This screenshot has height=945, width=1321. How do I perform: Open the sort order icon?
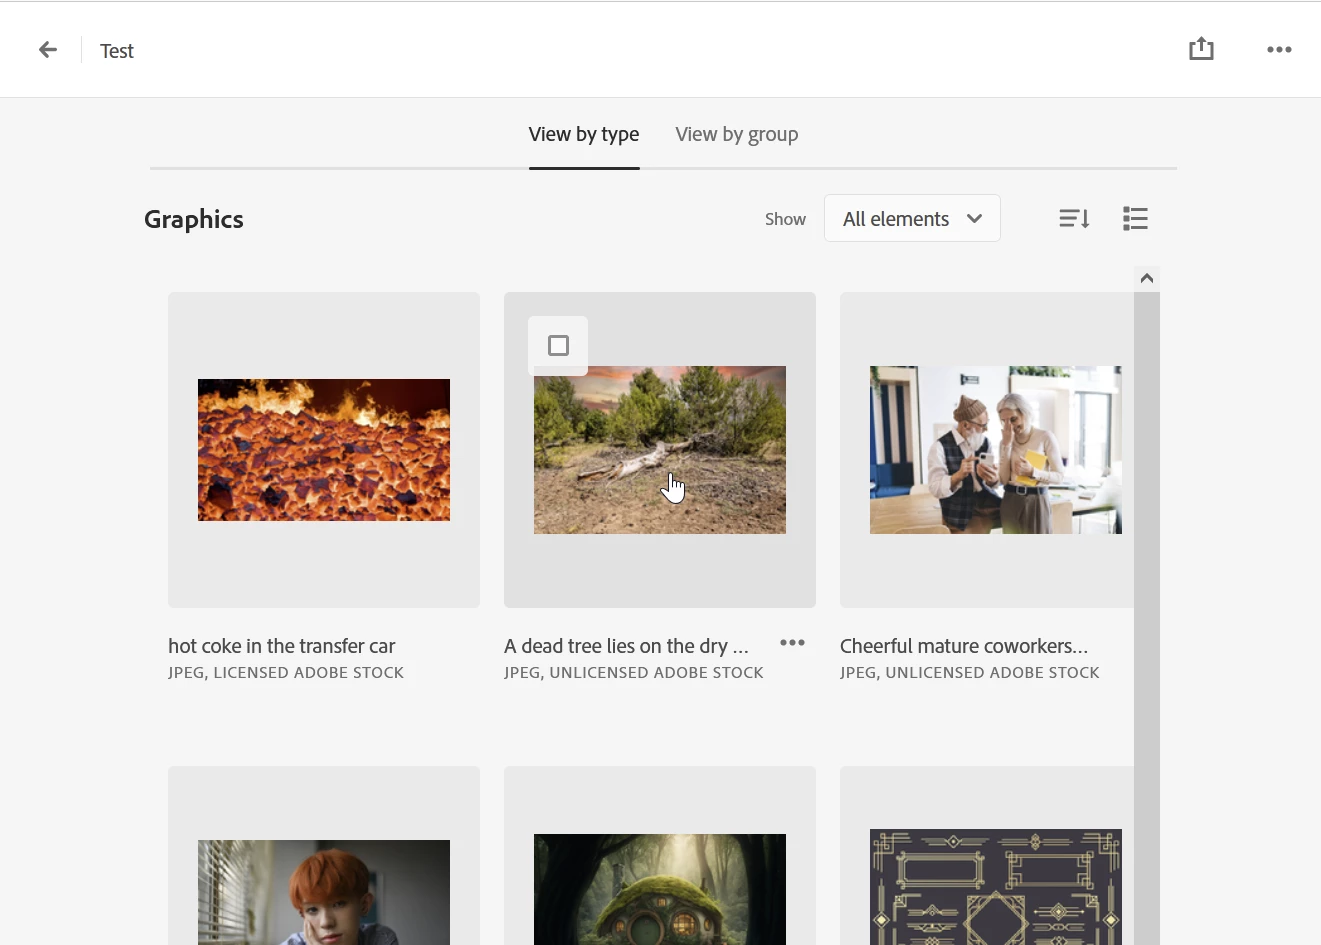click(1074, 218)
